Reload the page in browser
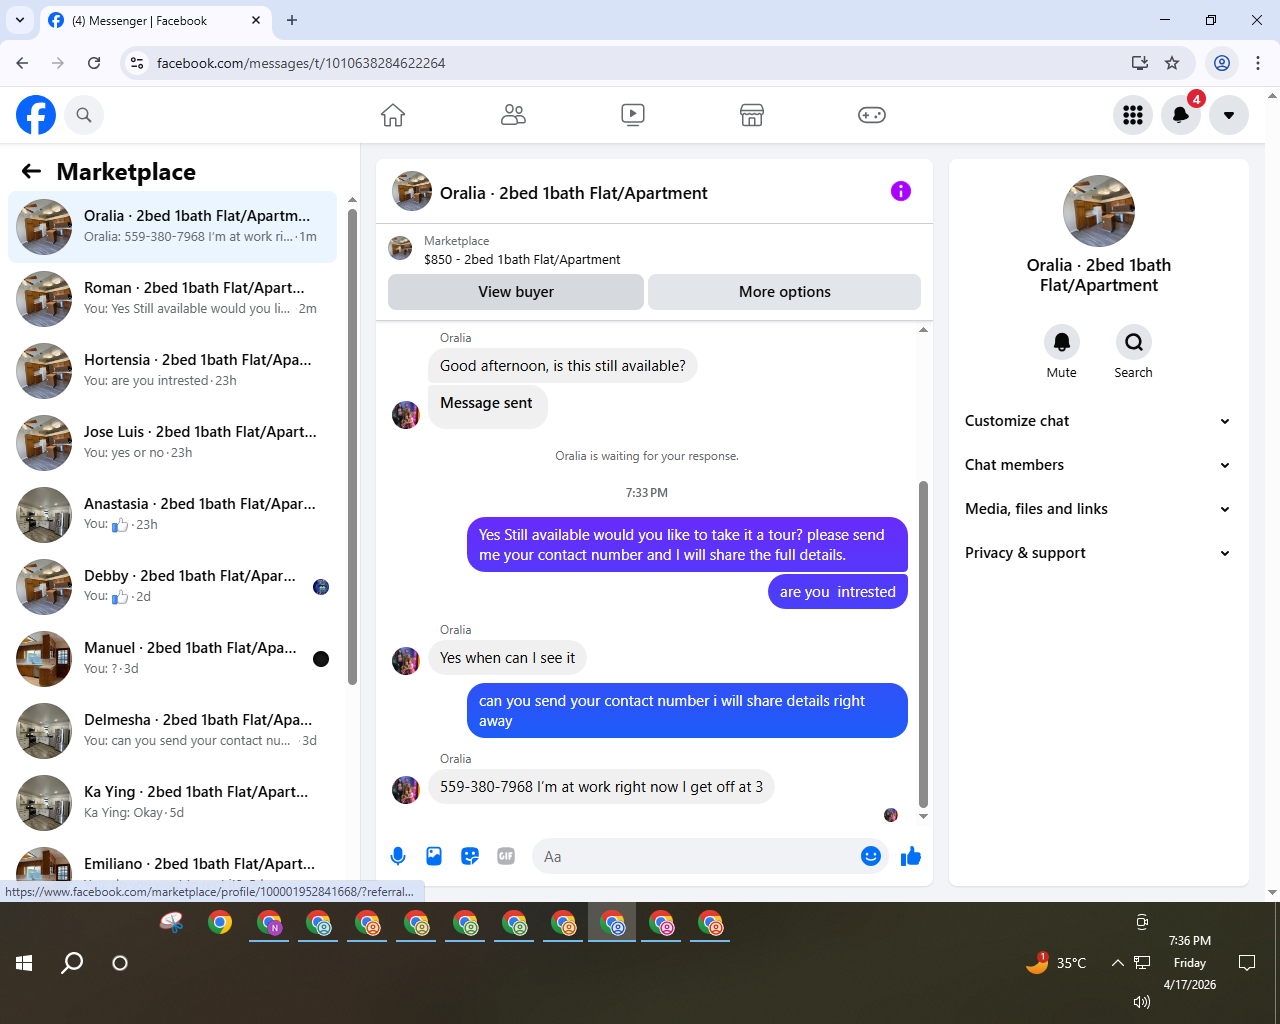The height and width of the screenshot is (1024, 1280). coord(94,63)
